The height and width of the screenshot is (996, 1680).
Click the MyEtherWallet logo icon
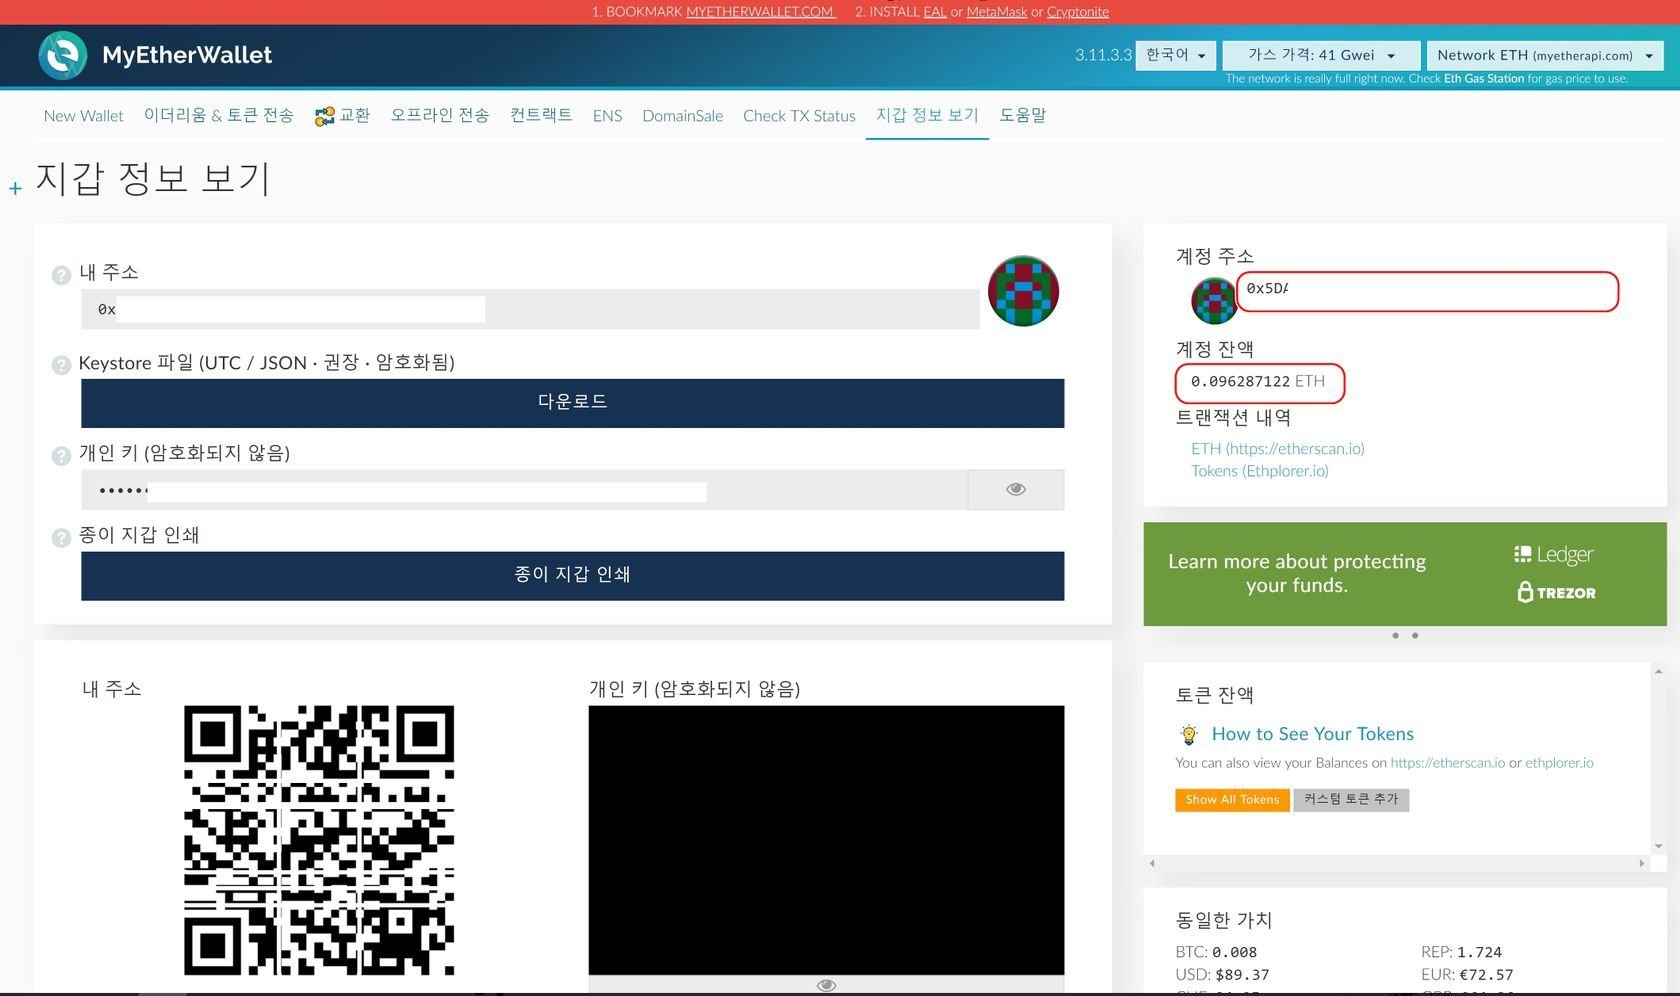(63, 55)
